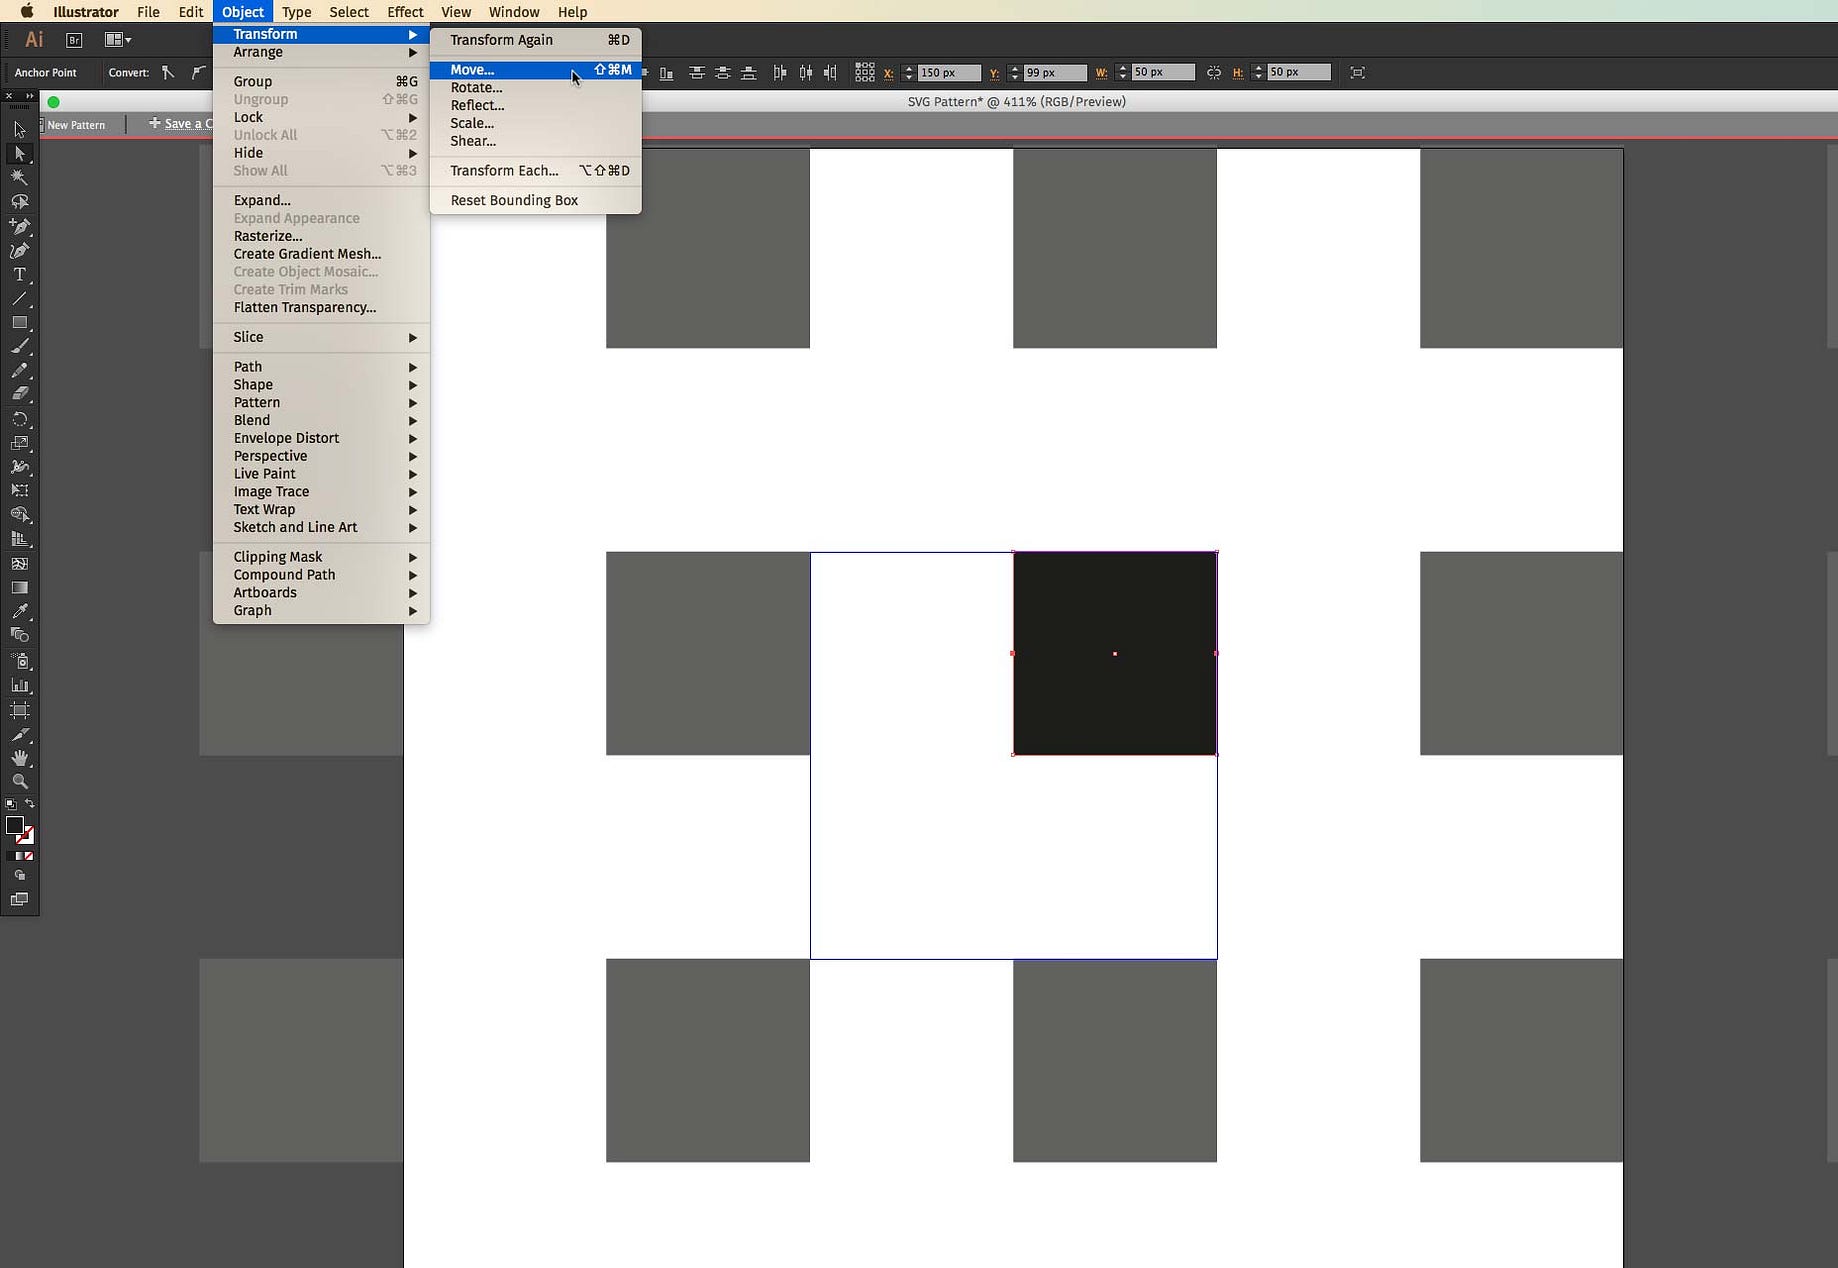Select the Direct Selection tool

[19, 154]
